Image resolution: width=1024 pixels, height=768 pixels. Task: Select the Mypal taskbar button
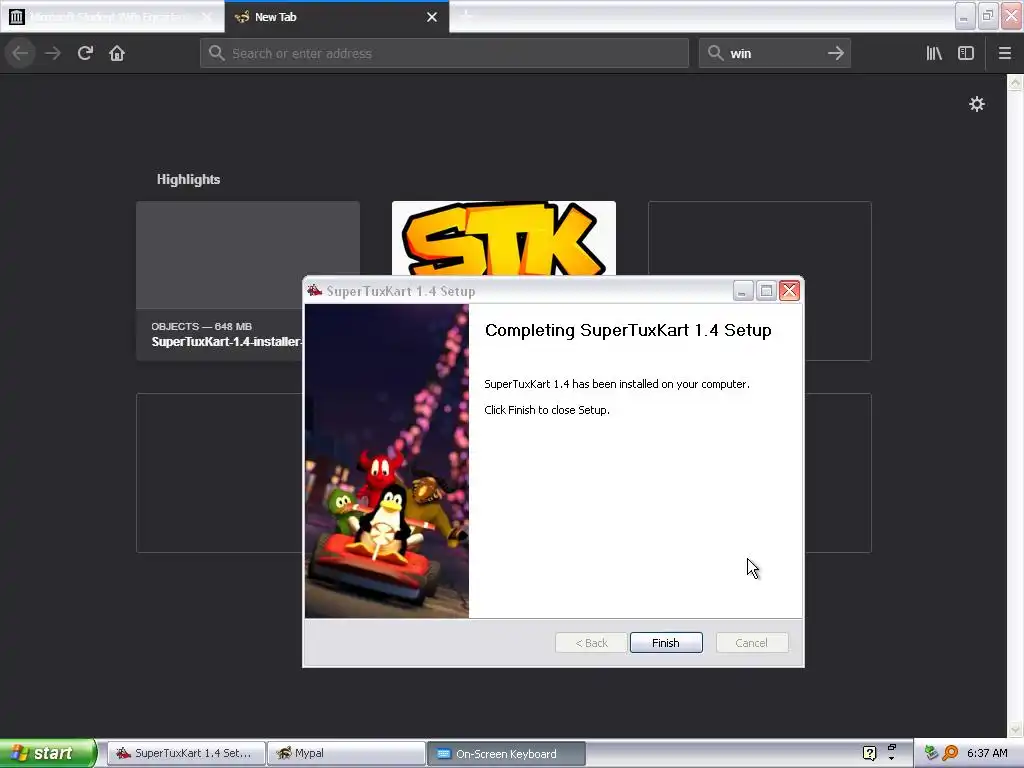point(346,753)
